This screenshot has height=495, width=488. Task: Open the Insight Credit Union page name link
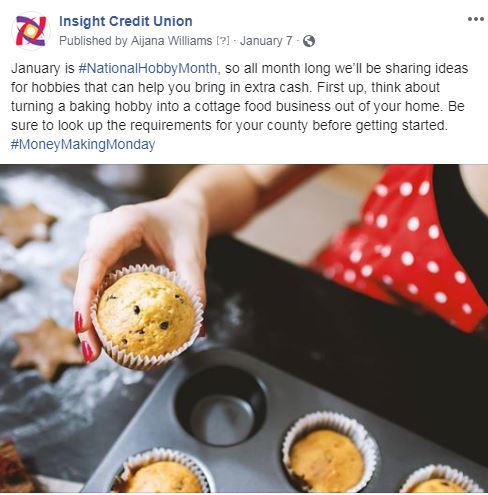point(126,21)
